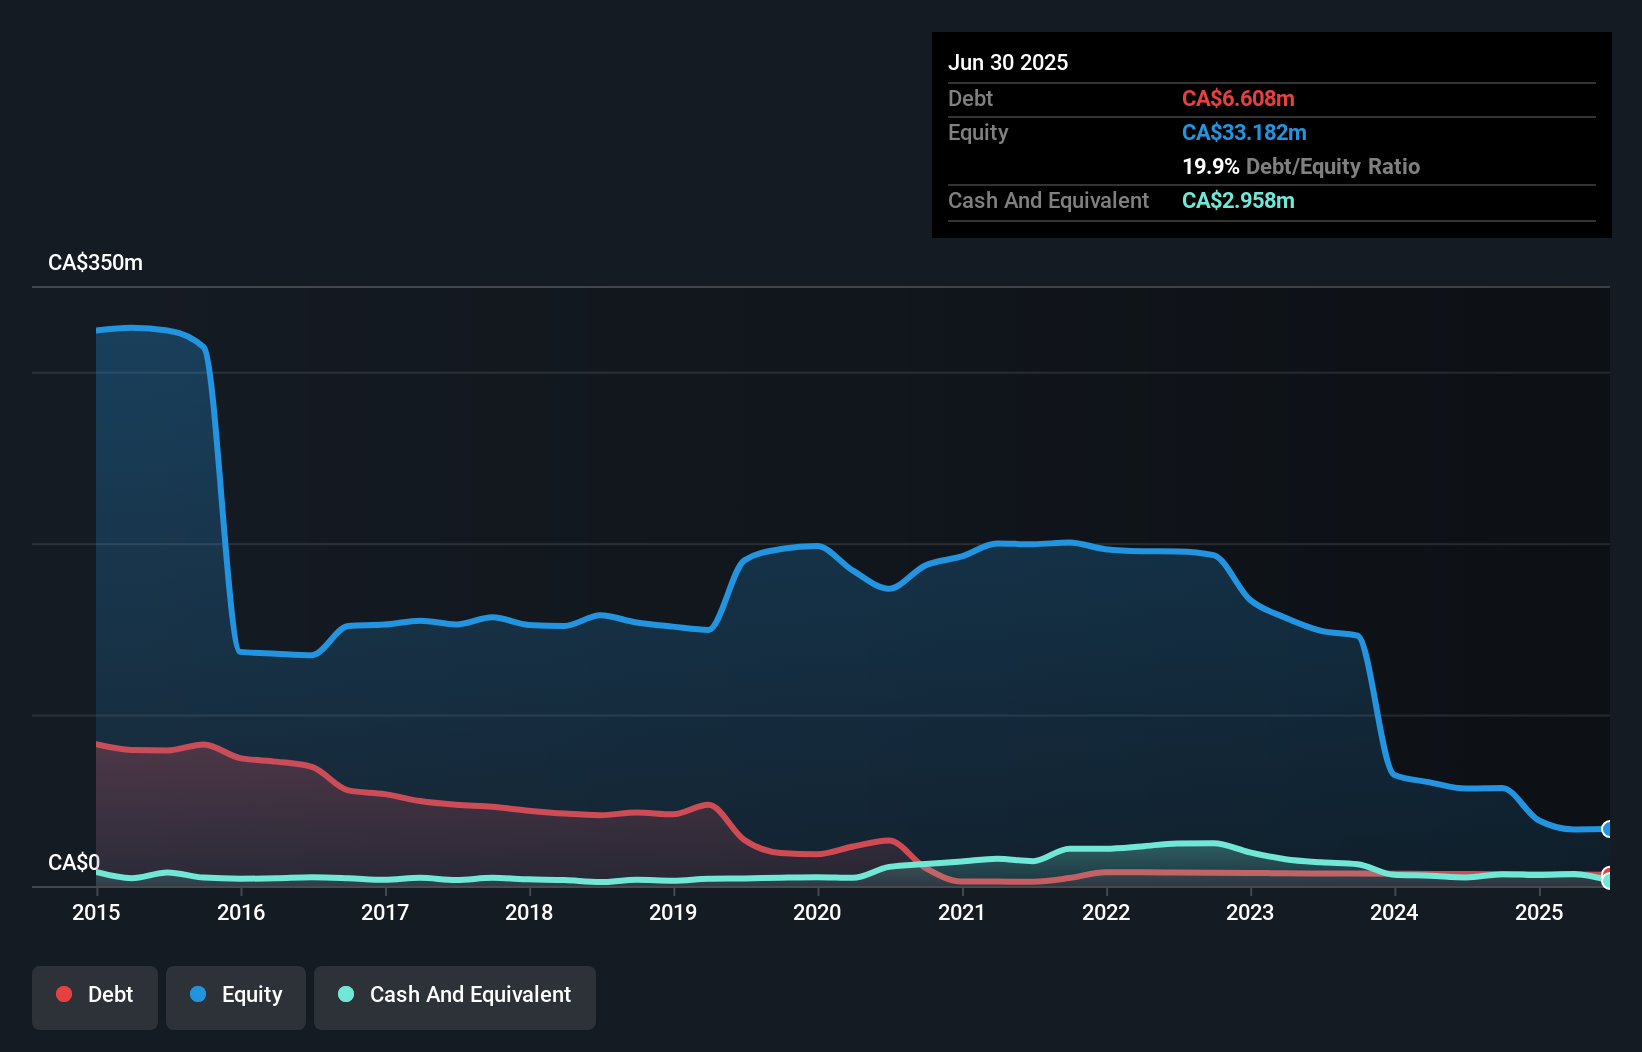Click the CA$33.182m equity value
This screenshot has width=1642, height=1052.
pos(1244,132)
